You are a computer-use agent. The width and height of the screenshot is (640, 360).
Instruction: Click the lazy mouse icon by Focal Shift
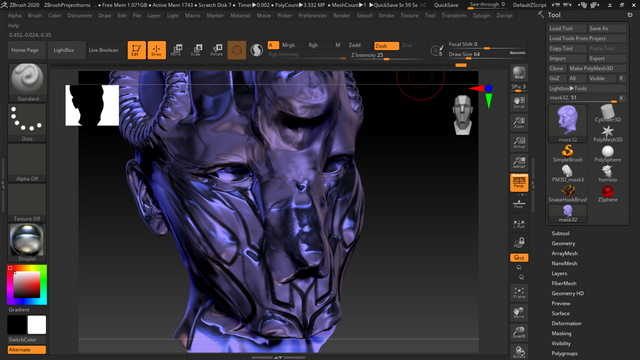(x=436, y=50)
